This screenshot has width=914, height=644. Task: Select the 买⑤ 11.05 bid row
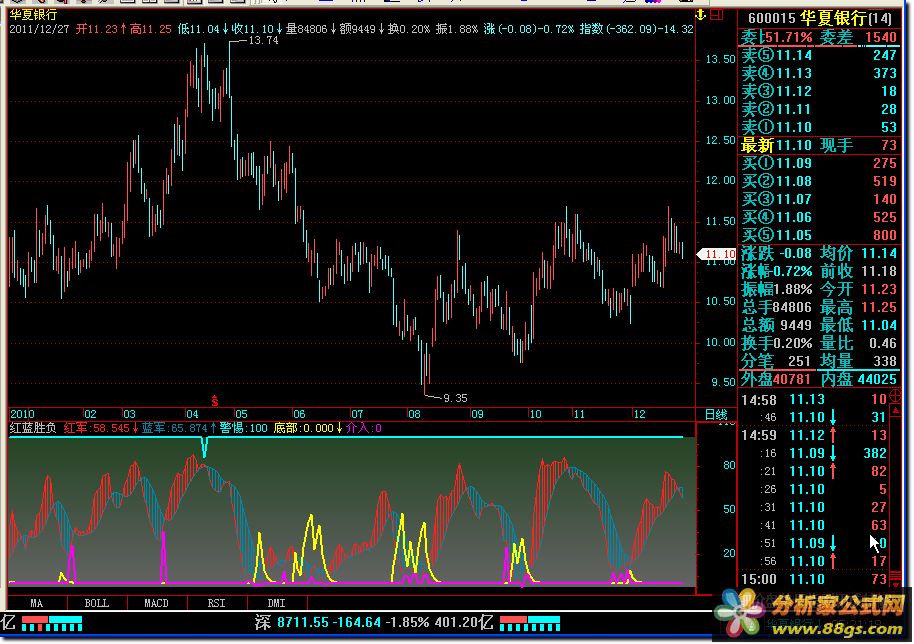tap(820, 235)
